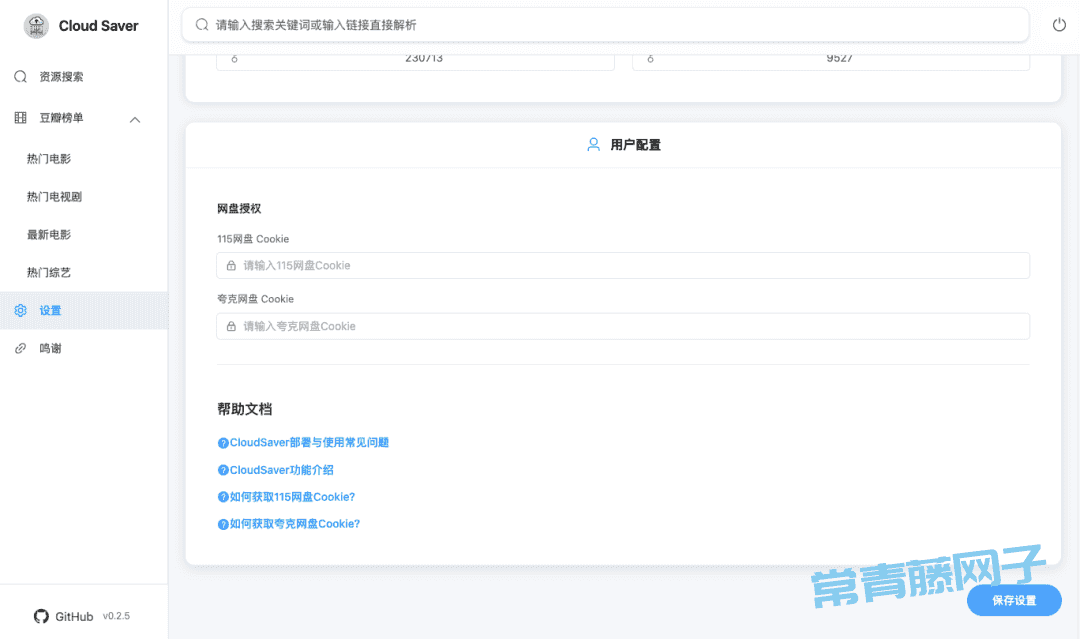Open 最新电影 list
The image size is (1080, 639).
(84, 235)
